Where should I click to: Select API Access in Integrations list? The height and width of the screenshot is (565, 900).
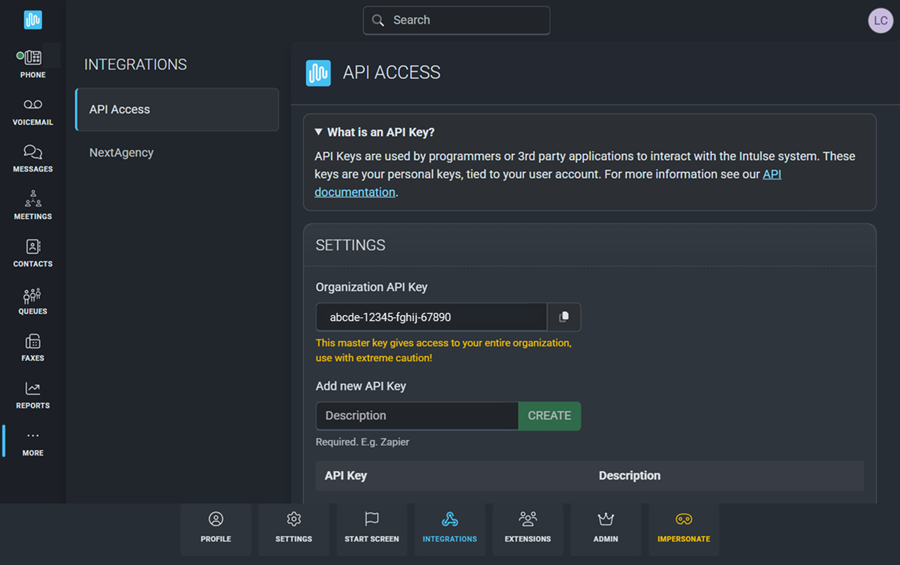click(177, 110)
